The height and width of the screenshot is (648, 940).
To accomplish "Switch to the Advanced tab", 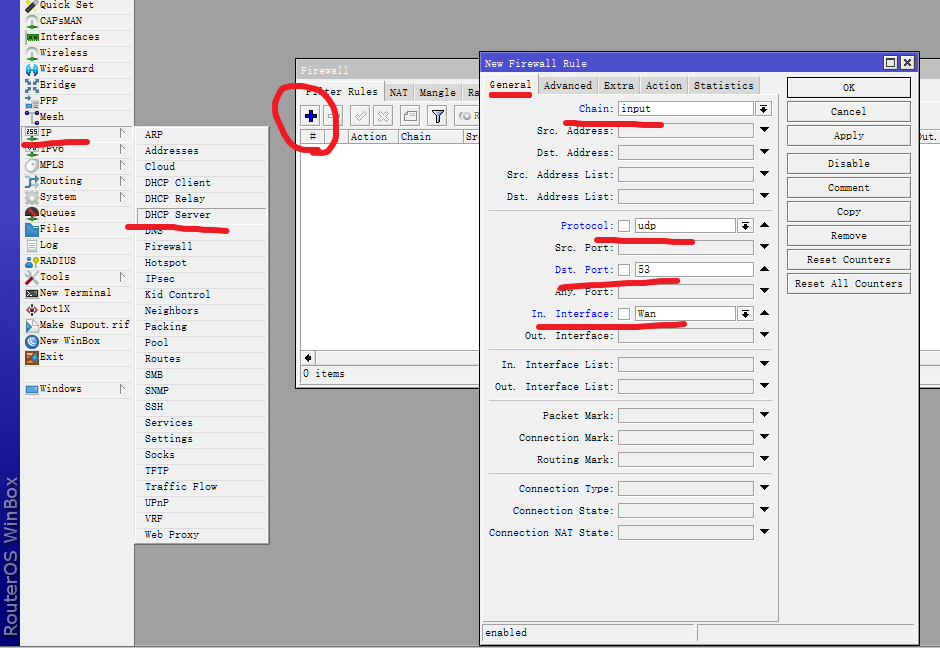I will coord(568,86).
